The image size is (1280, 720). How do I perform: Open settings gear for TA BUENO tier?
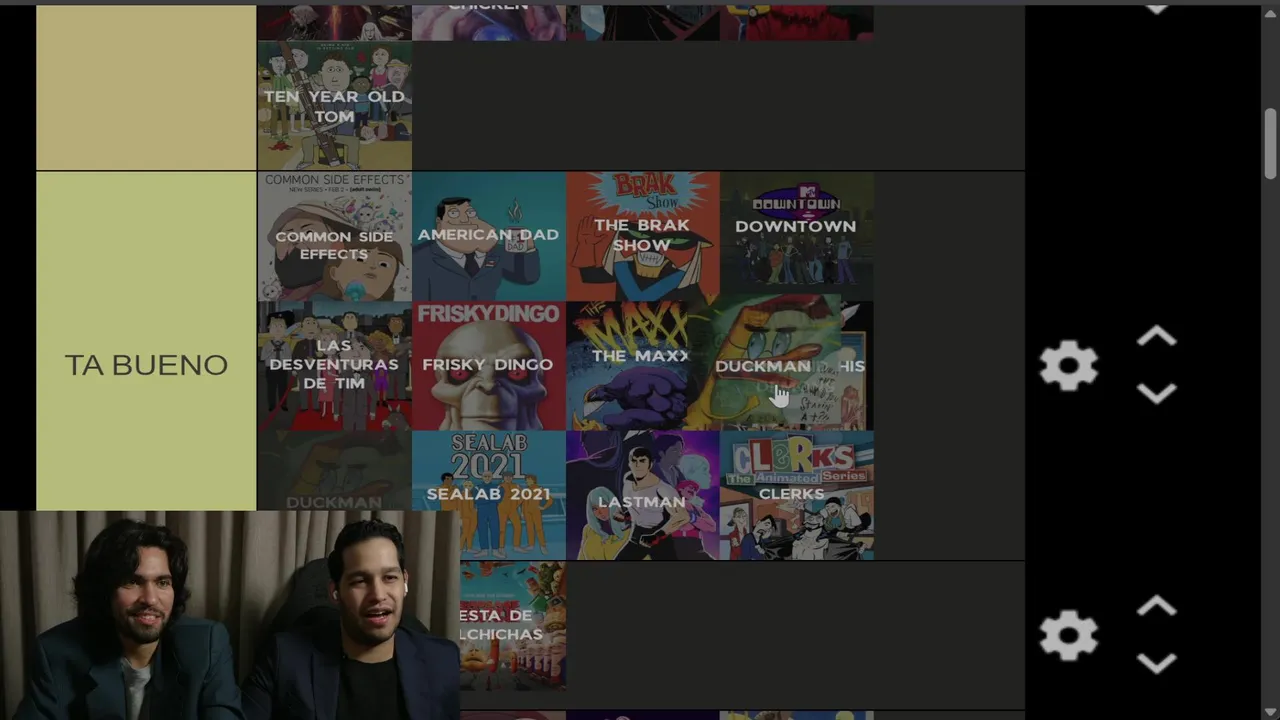pos(1068,365)
